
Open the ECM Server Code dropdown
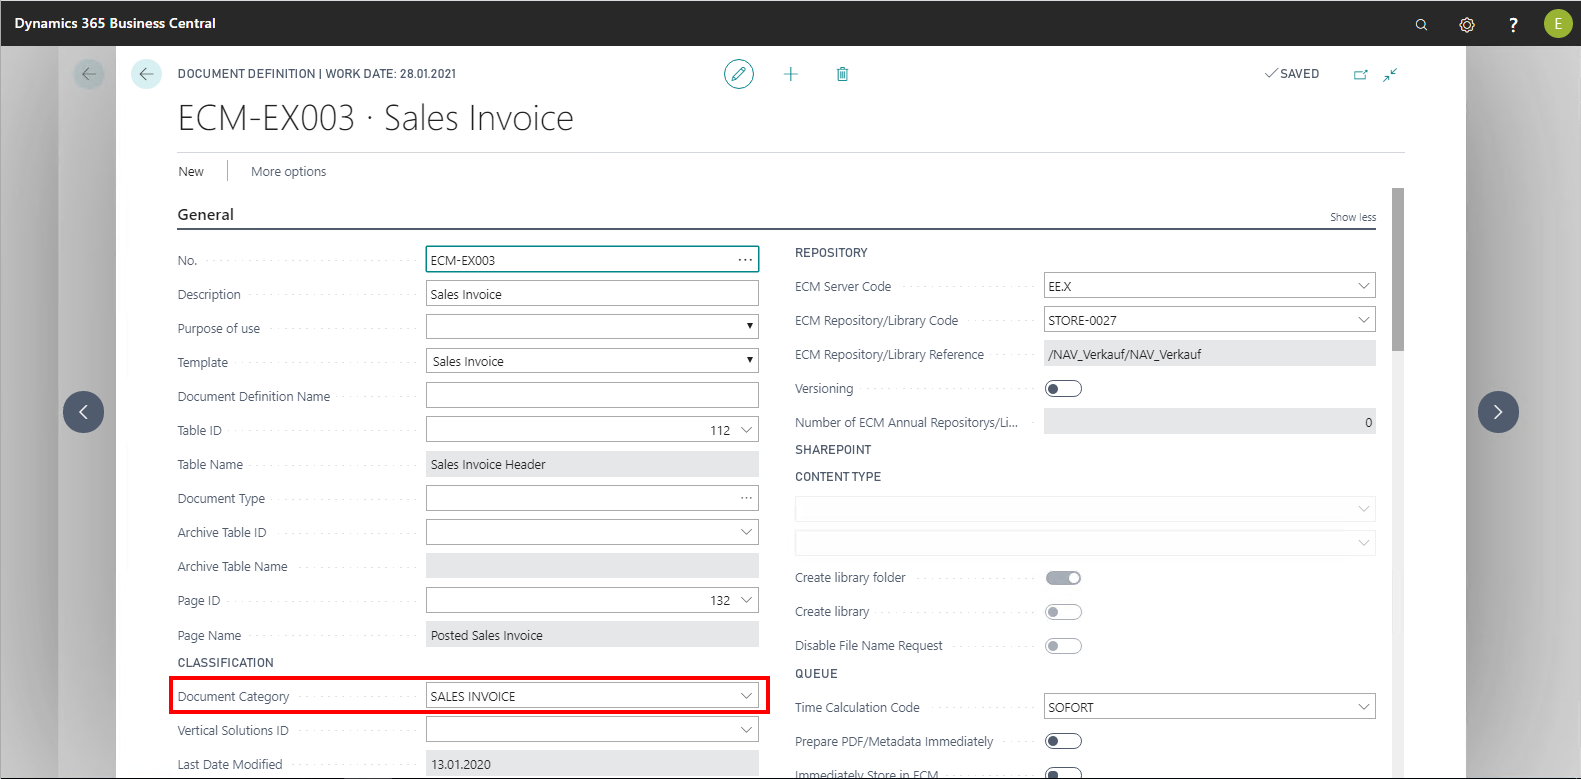pos(1363,286)
